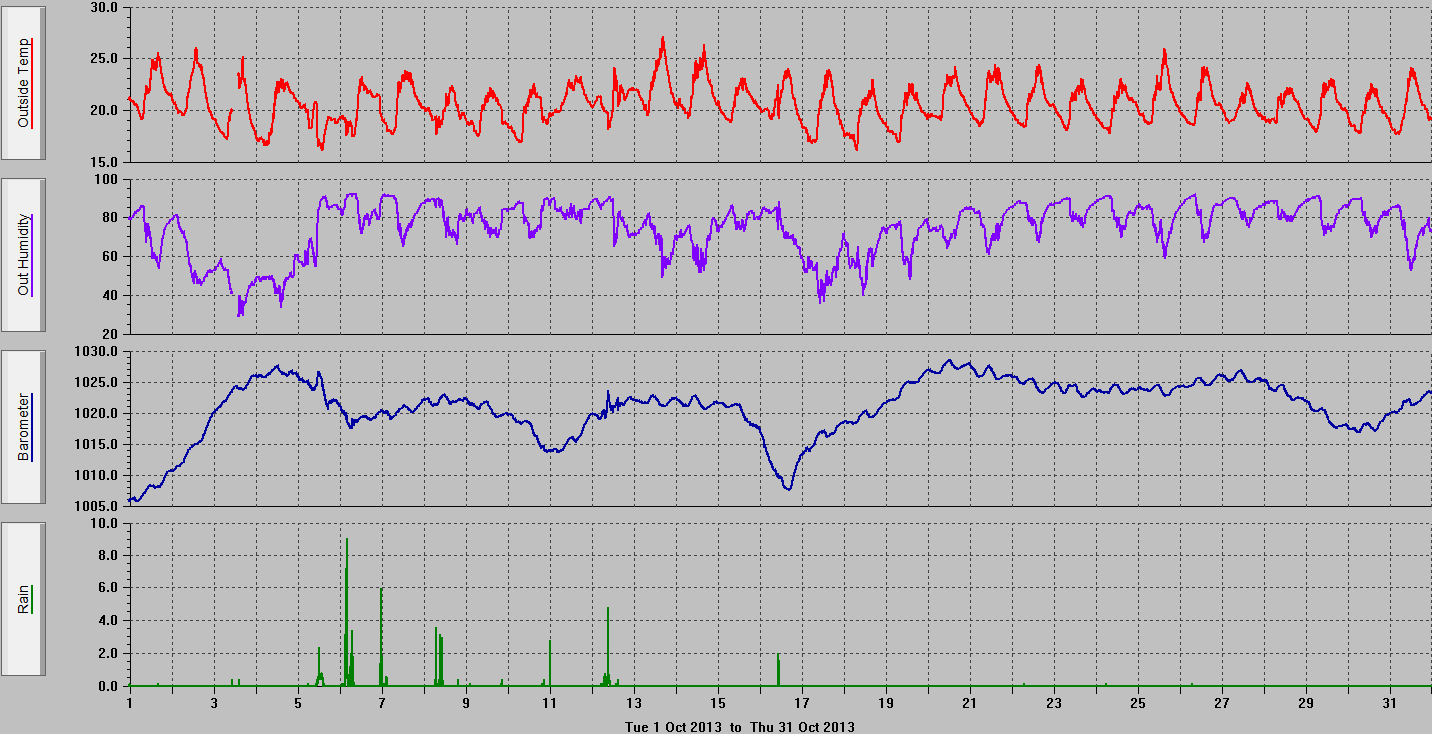Click day '21' on the time axis
This screenshot has width=1432, height=734.
(x=970, y=703)
